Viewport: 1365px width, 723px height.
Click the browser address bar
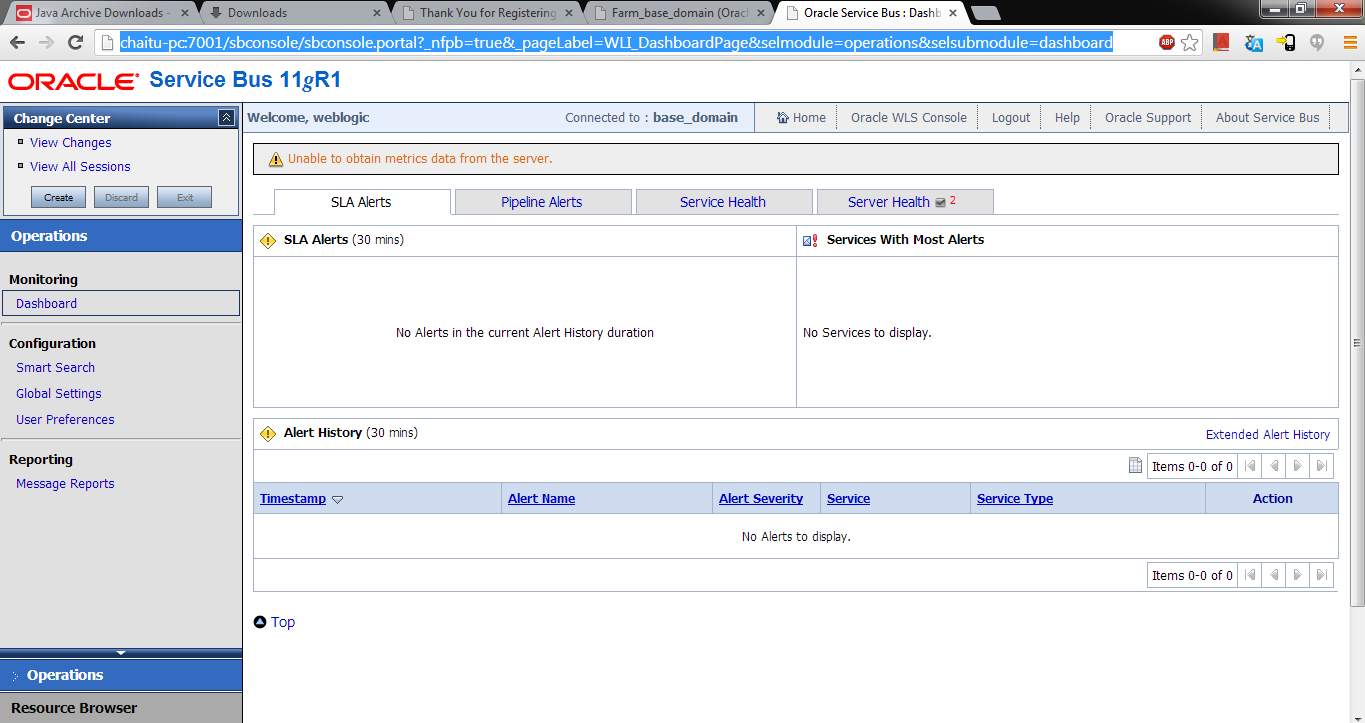[x=600, y=42]
